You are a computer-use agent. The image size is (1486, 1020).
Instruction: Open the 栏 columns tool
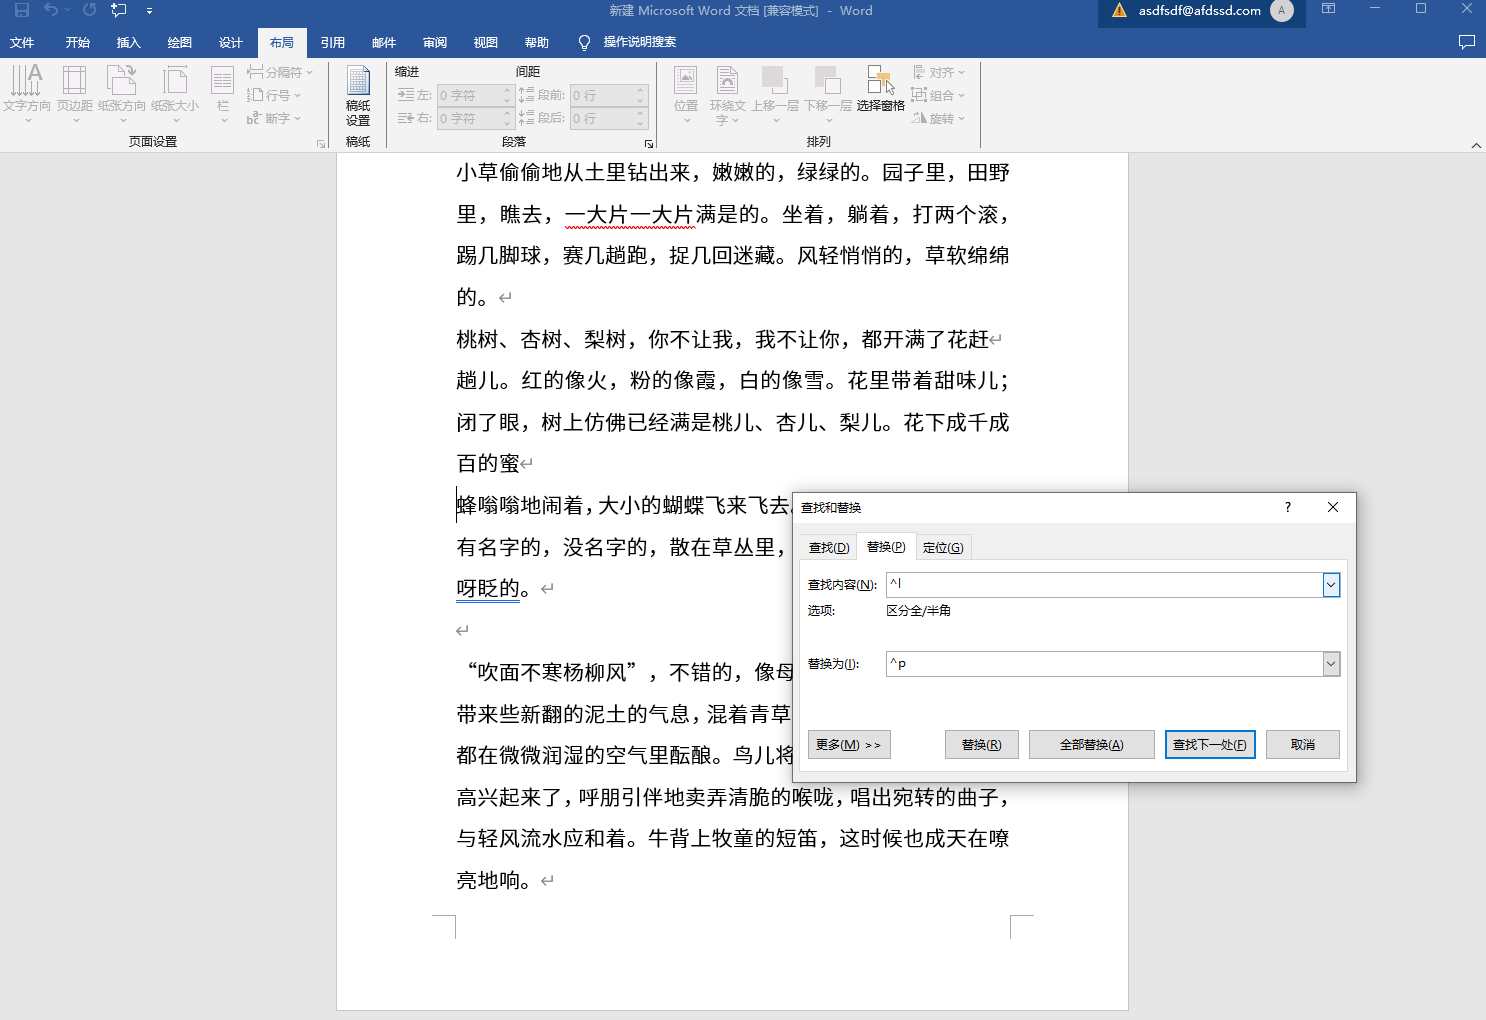click(x=223, y=93)
